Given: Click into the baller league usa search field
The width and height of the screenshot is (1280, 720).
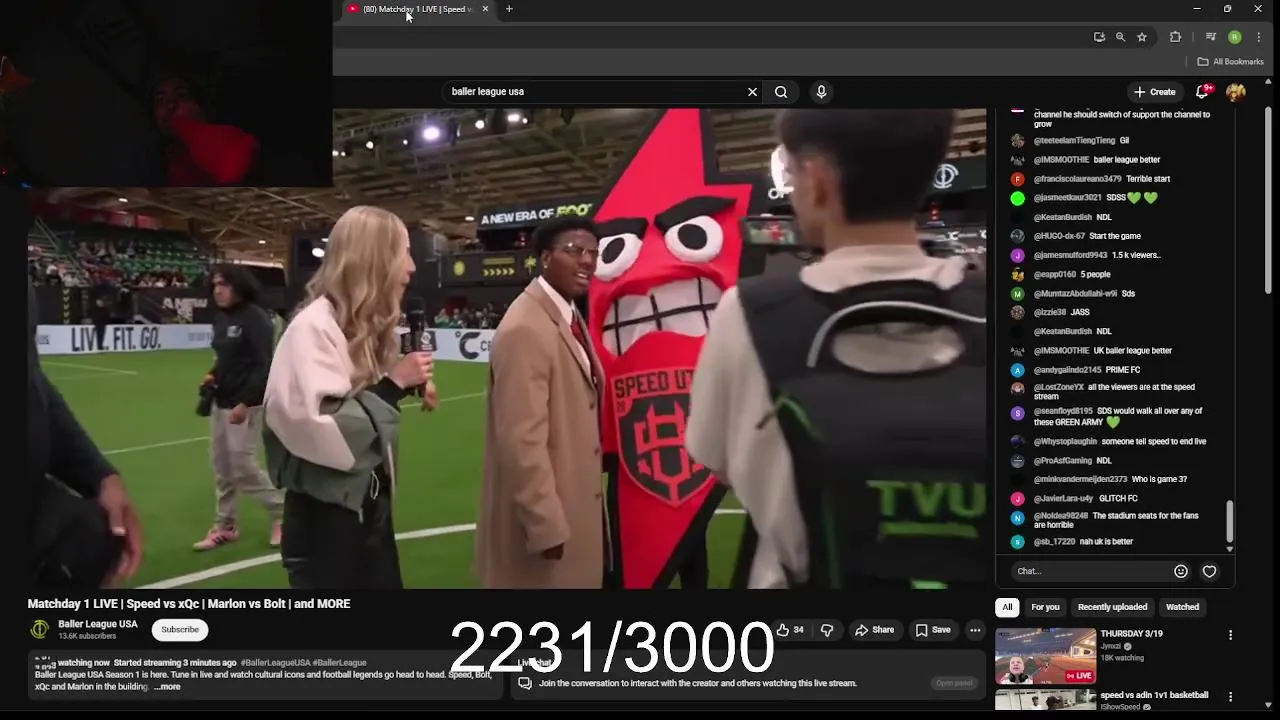Looking at the screenshot, I should coord(595,92).
